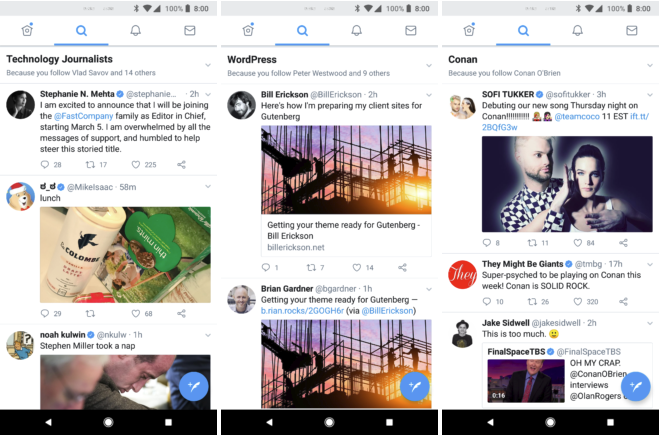Tap Android recents button in Conan screen
The width and height of the screenshot is (659, 435).
pyautogui.click(x=610, y=422)
